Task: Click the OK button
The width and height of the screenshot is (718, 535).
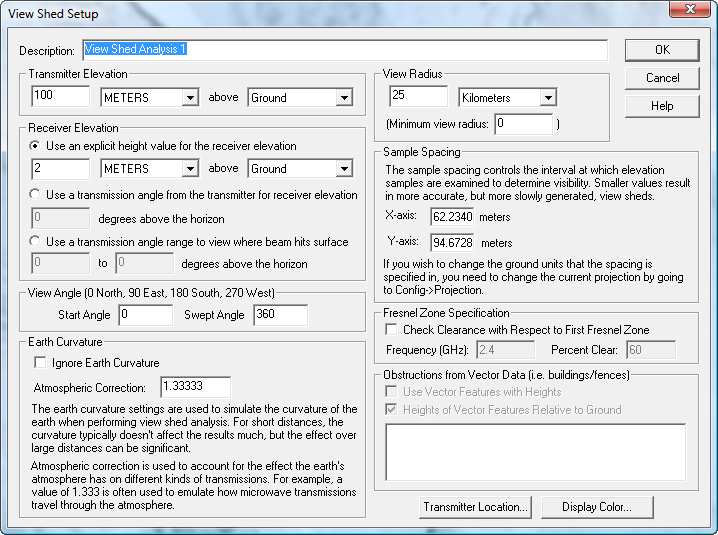Action: pyautogui.click(x=662, y=50)
